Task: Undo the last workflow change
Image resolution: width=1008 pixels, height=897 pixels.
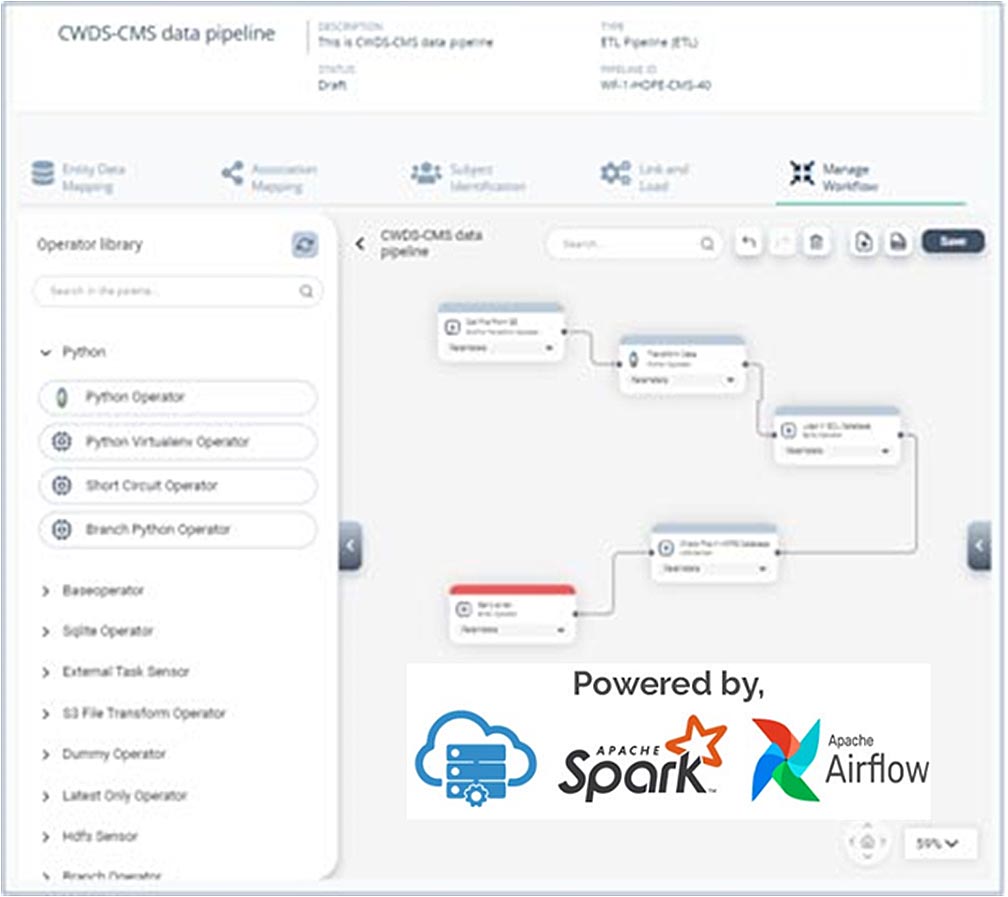Action: 749,242
